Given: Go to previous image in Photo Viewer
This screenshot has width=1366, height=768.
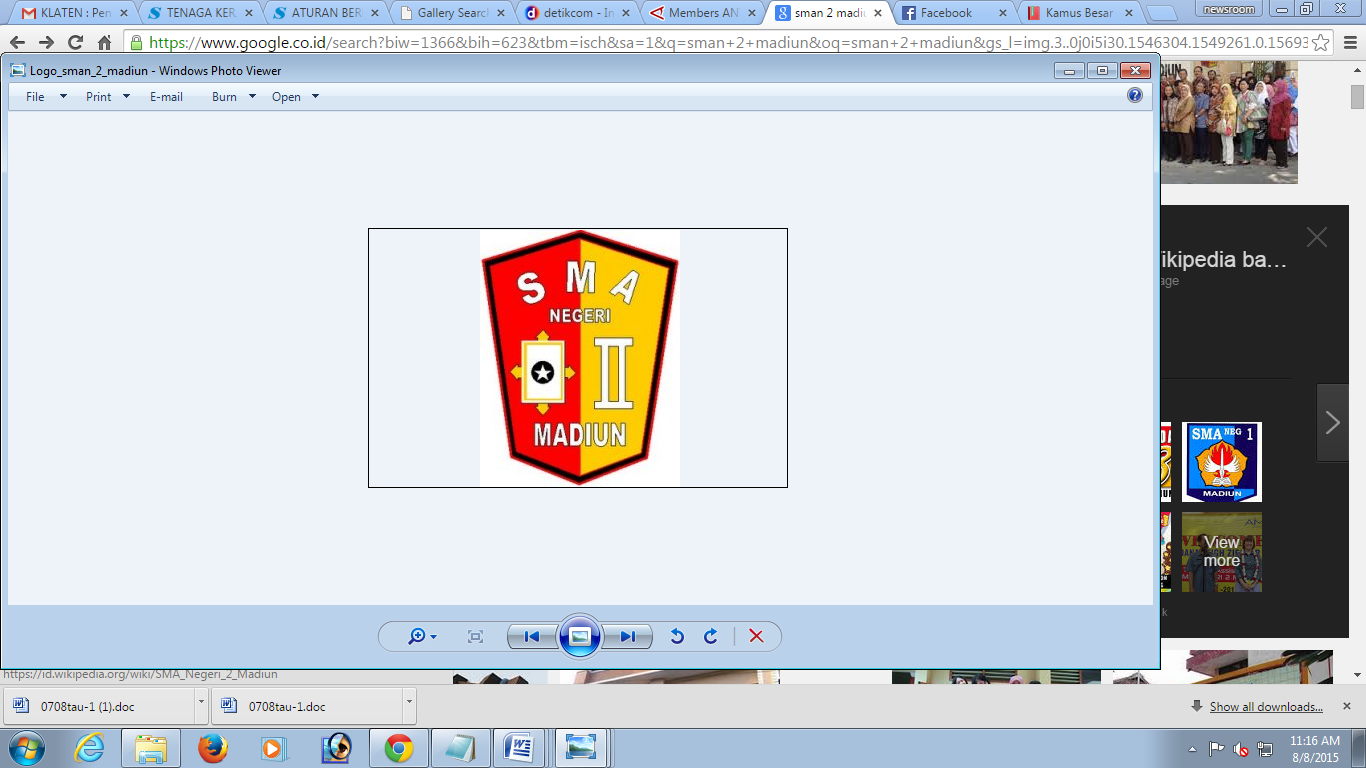Looking at the screenshot, I should (x=532, y=637).
